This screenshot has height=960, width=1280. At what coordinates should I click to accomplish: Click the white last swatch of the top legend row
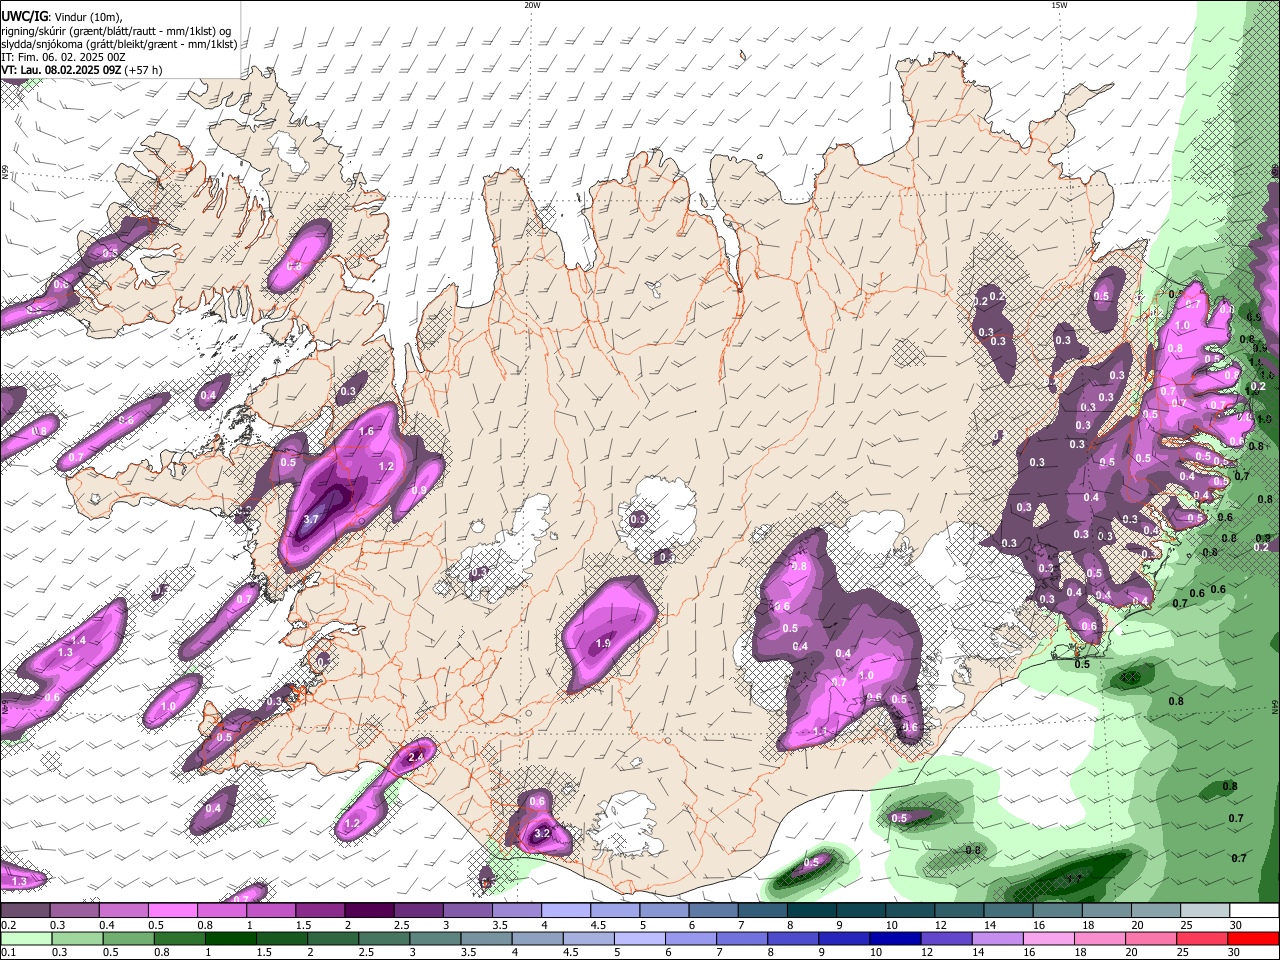click(1253, 911)
